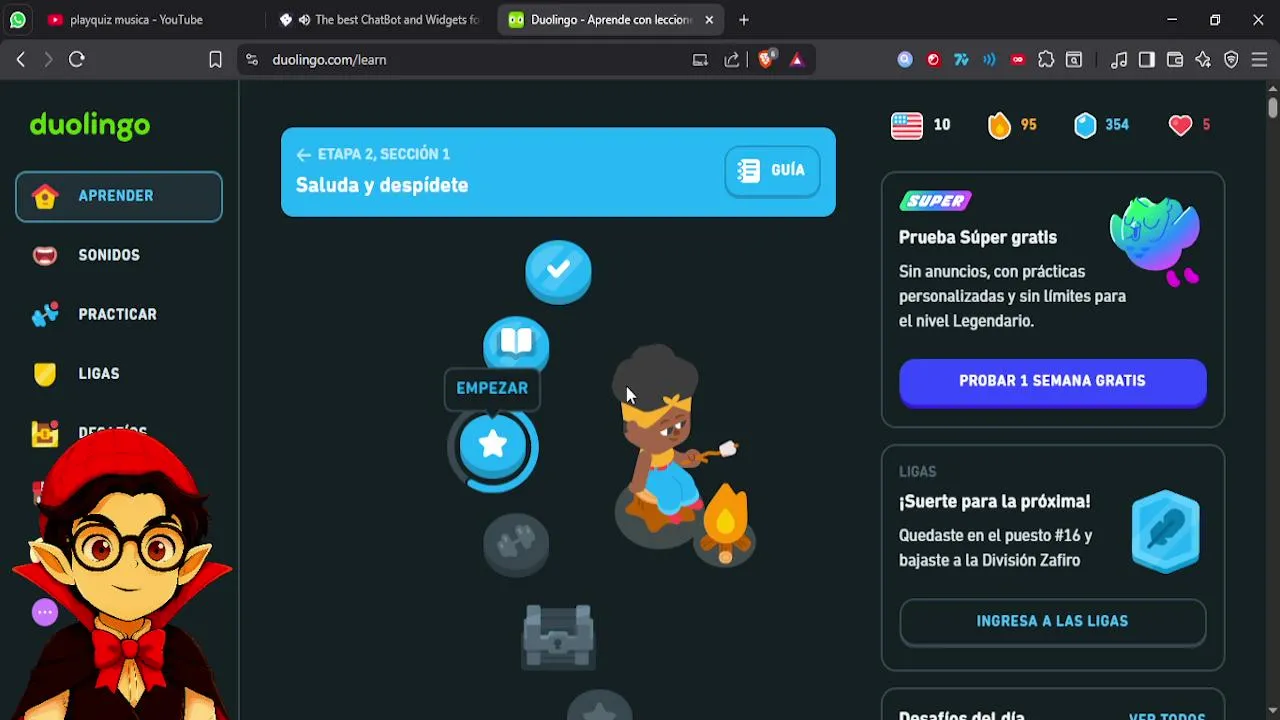Click the completed checkmark lesson node
The height and width of the screenshot is (720, 1280).
[558, 271]
